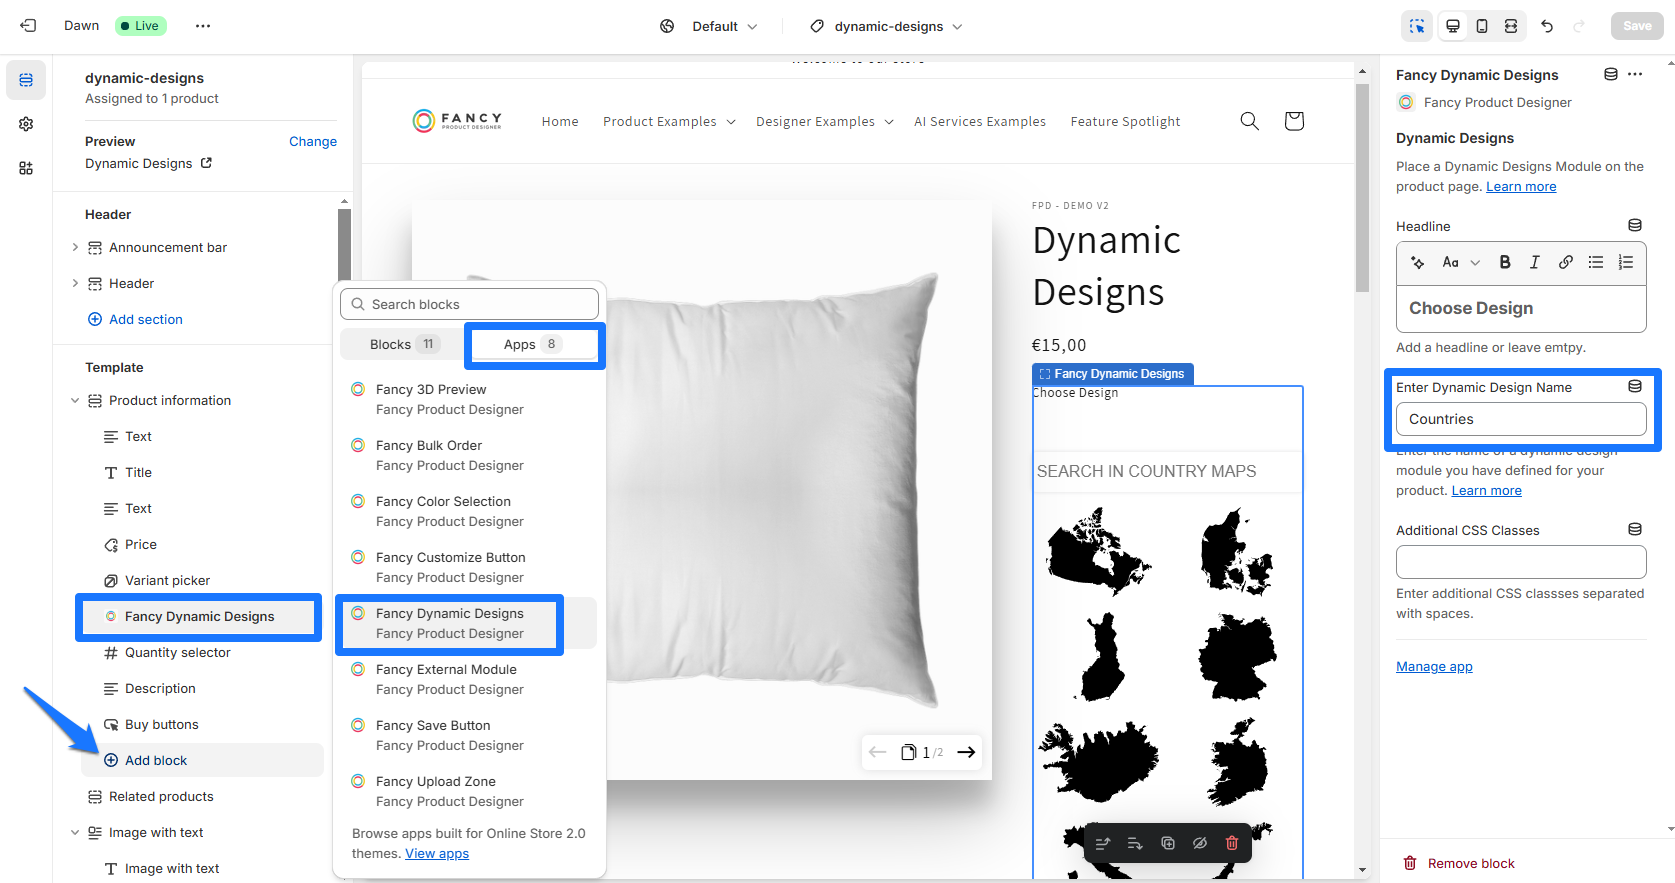1675x883 pixels.
Task: Switch to mobile preview icon
Action: (x=1482, y=26)
